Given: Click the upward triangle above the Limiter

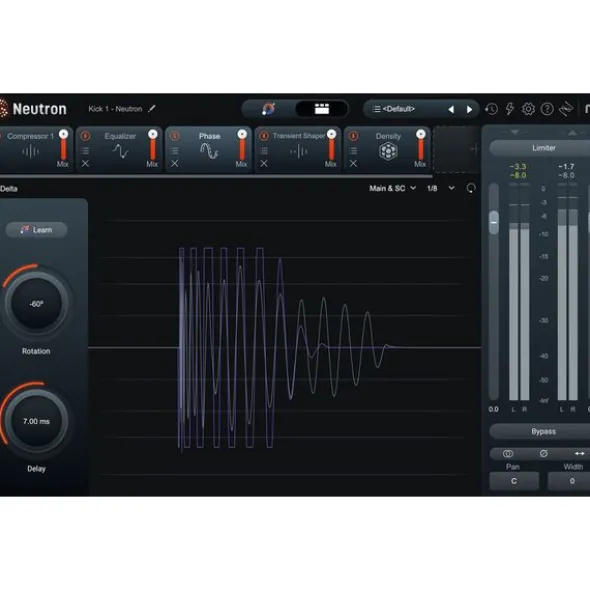Looking at the screenshot, I should click(572, 132).
